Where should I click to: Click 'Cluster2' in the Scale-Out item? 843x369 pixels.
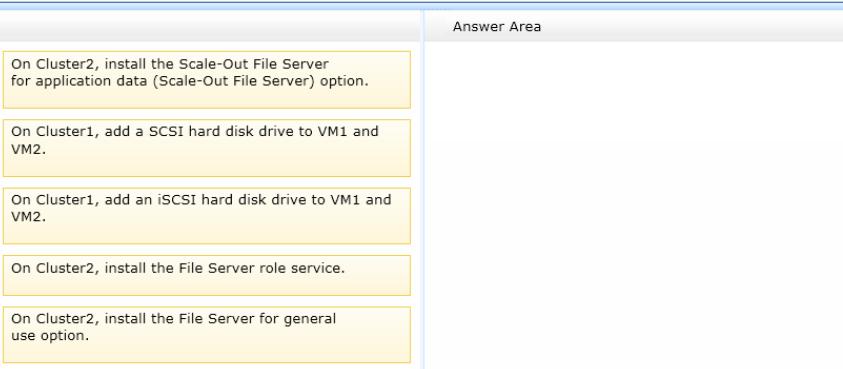point(67,65)
